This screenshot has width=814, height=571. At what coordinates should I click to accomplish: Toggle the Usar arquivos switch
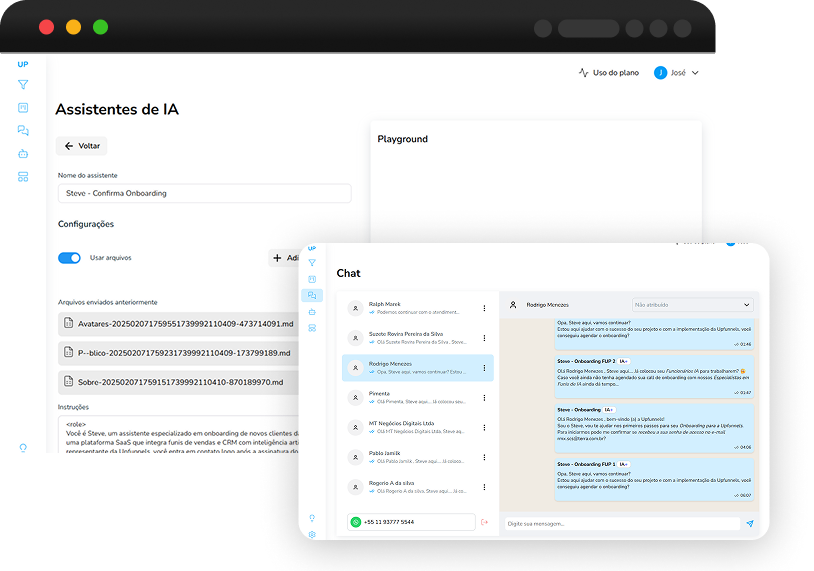(x=69, y=258)
